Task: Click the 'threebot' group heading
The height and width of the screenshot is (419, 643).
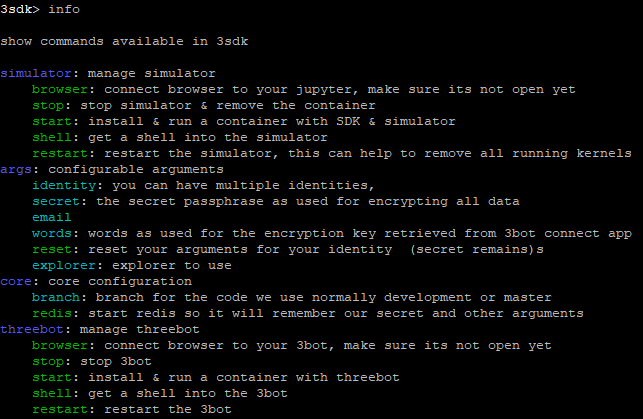Action: pos(32,329)
